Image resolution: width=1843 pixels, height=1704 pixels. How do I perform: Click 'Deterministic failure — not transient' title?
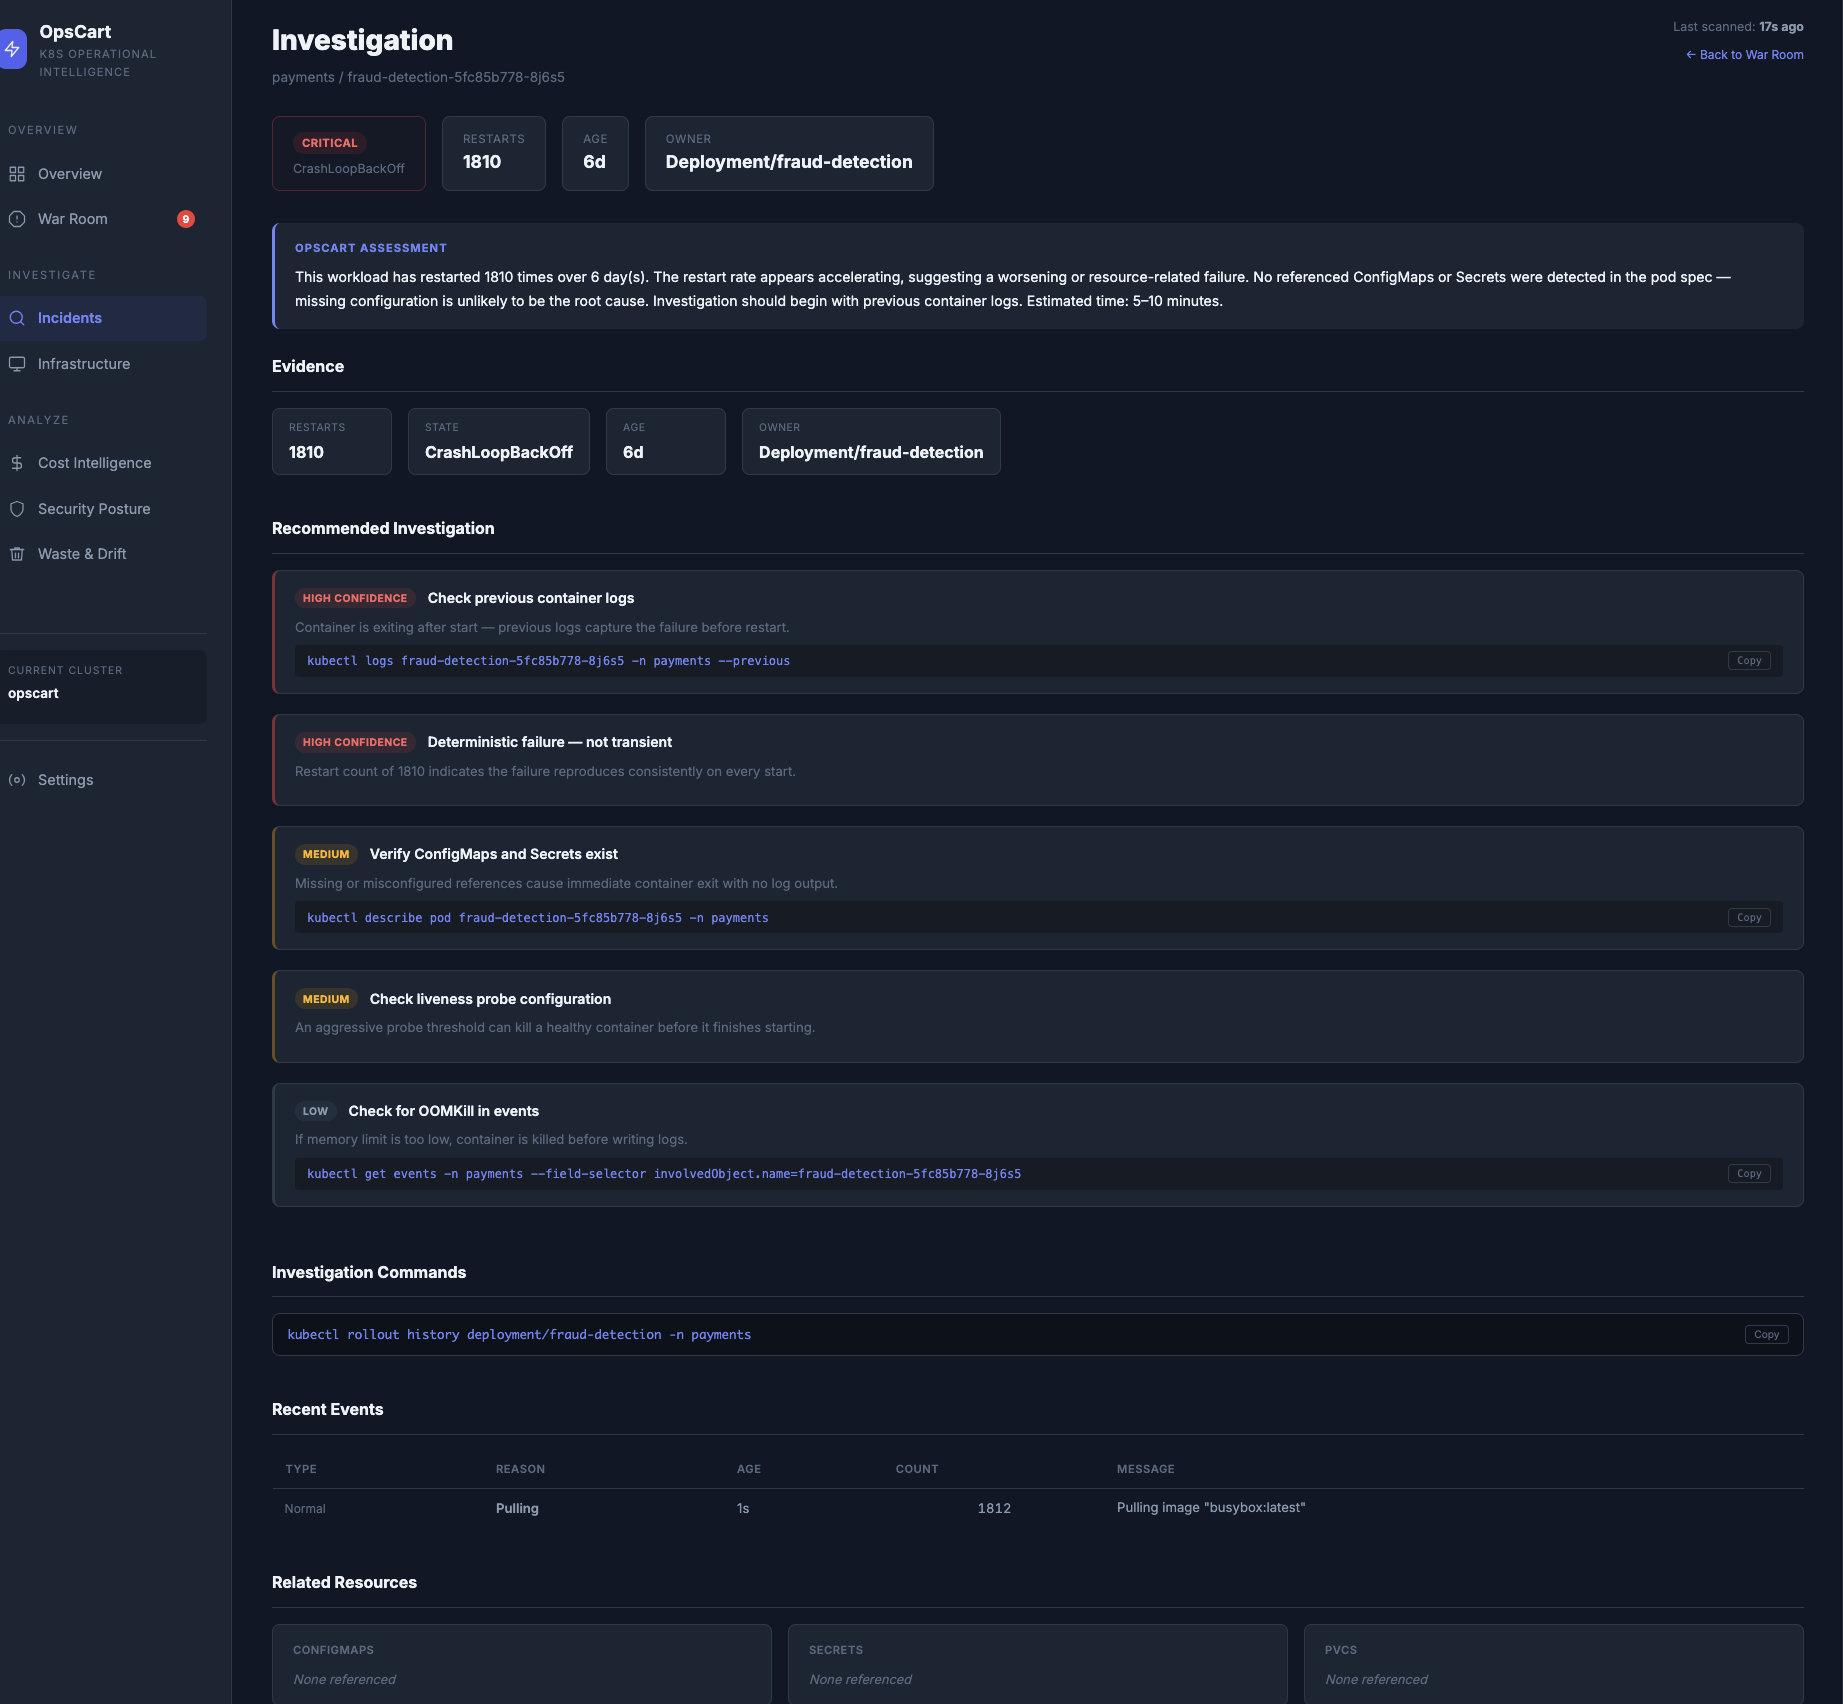click(x=550, y=742)
